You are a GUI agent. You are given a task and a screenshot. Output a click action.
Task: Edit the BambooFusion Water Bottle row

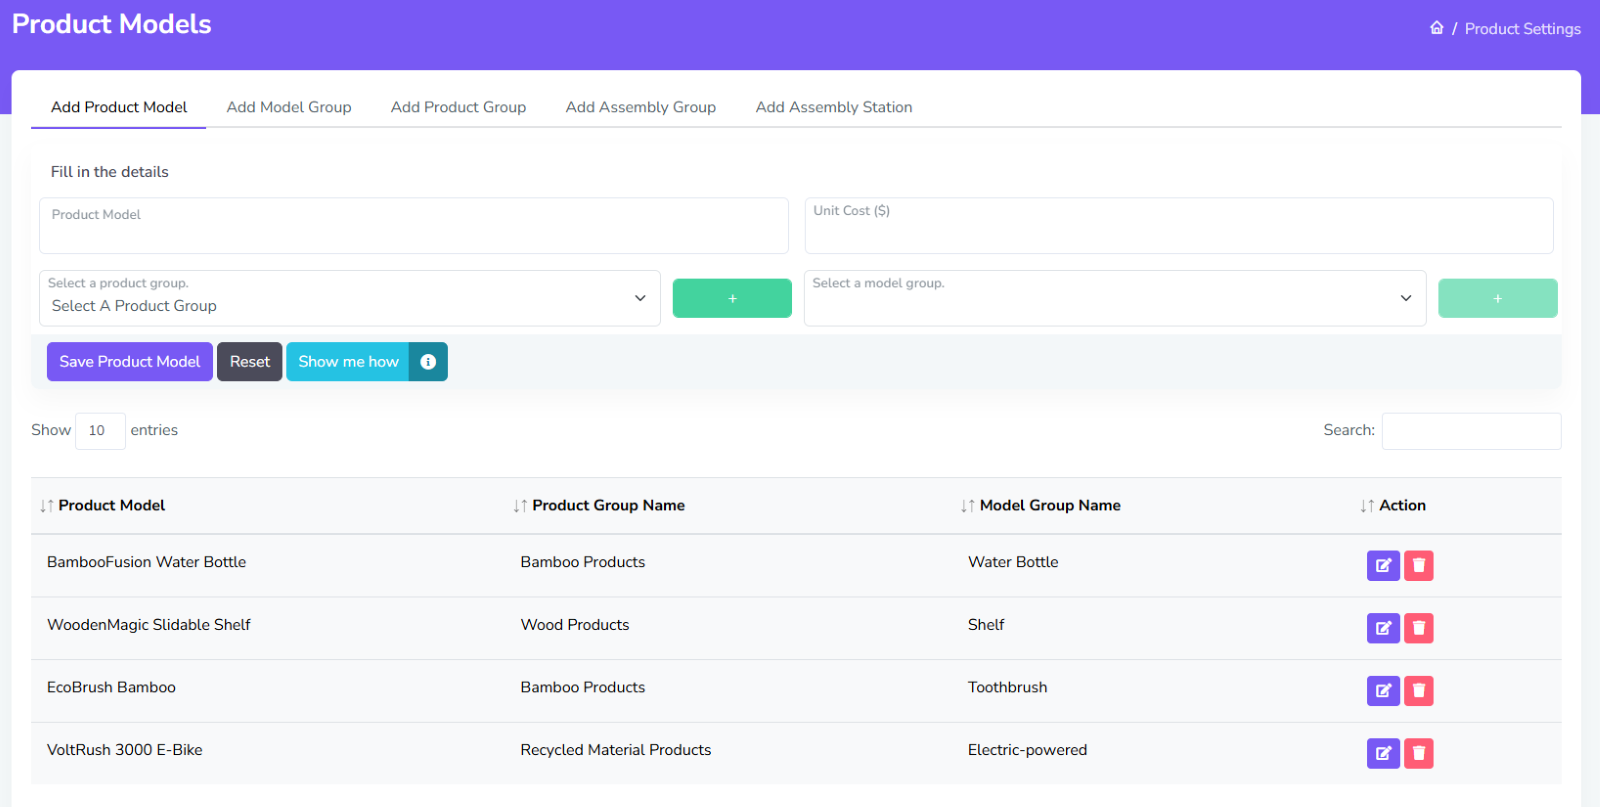click(1383, 566)
